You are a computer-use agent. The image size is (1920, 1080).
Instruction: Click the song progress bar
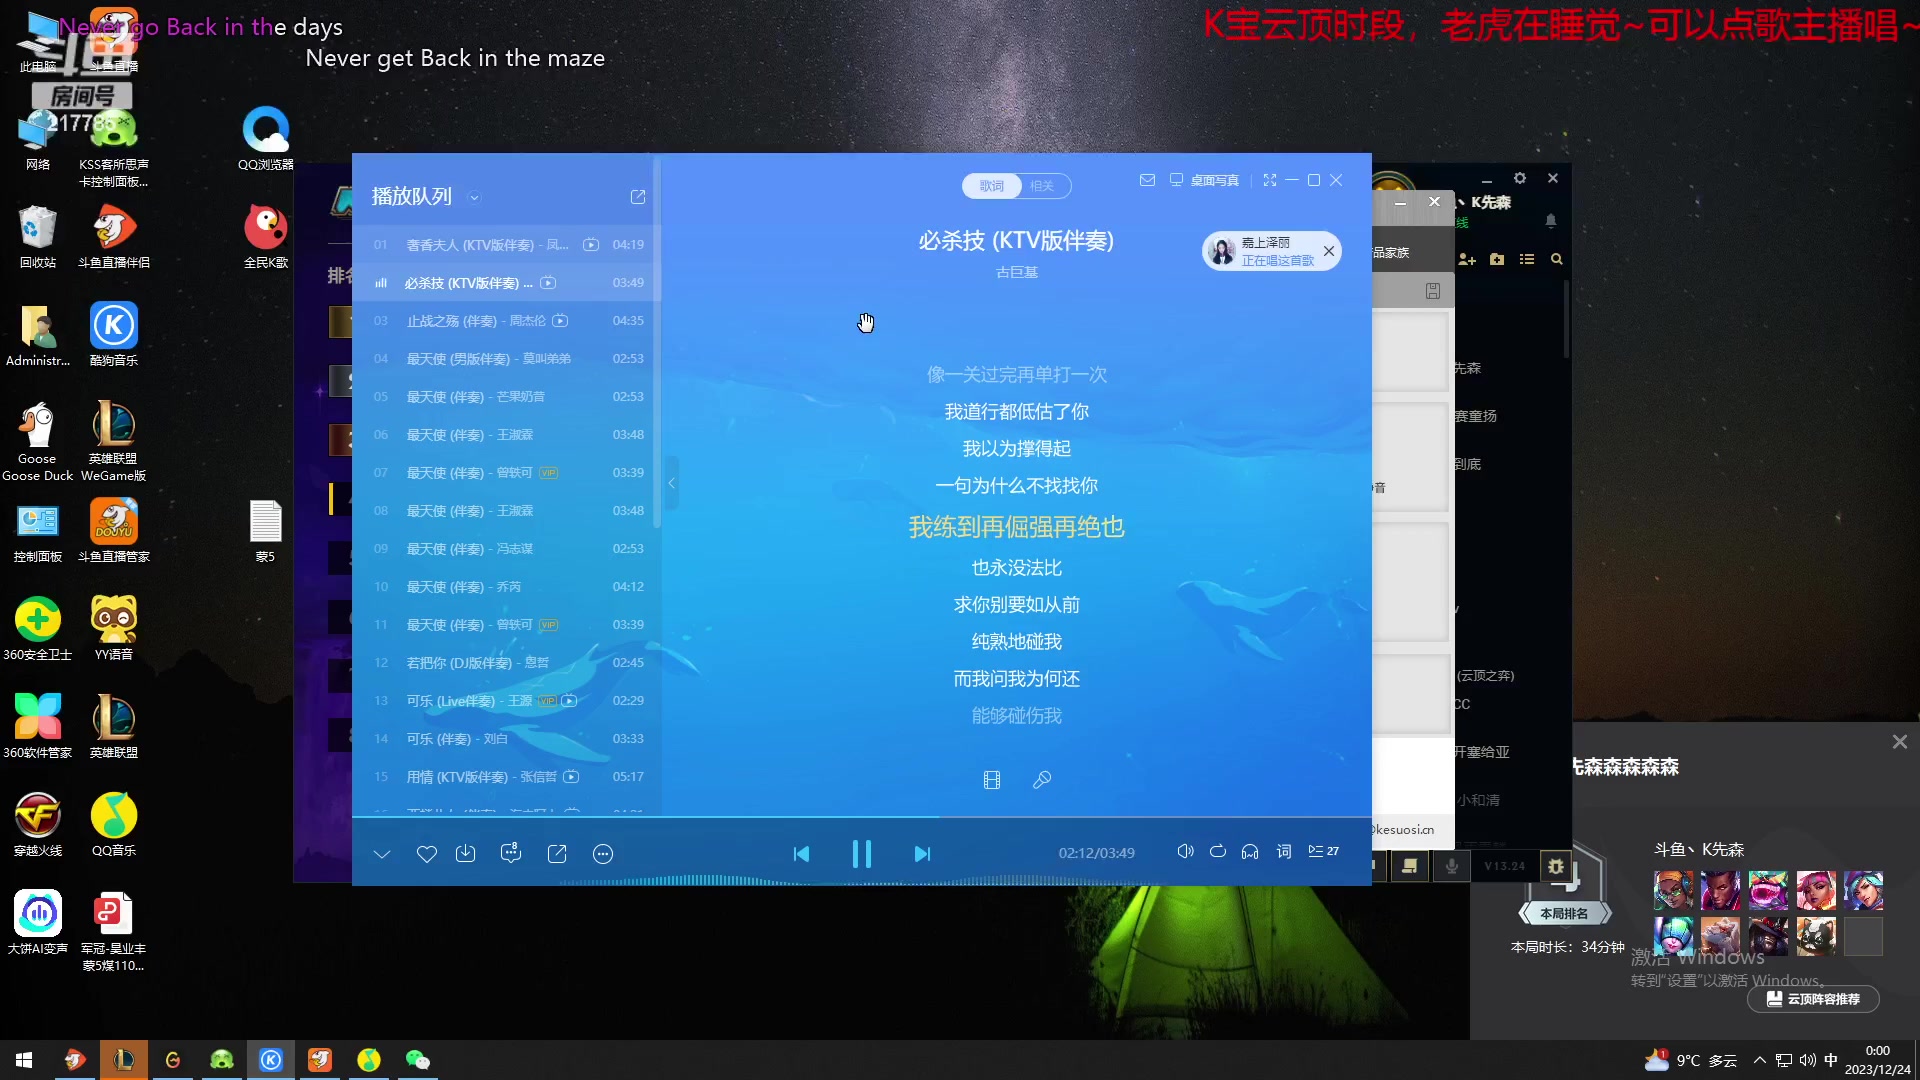click(x=861, y=818)
